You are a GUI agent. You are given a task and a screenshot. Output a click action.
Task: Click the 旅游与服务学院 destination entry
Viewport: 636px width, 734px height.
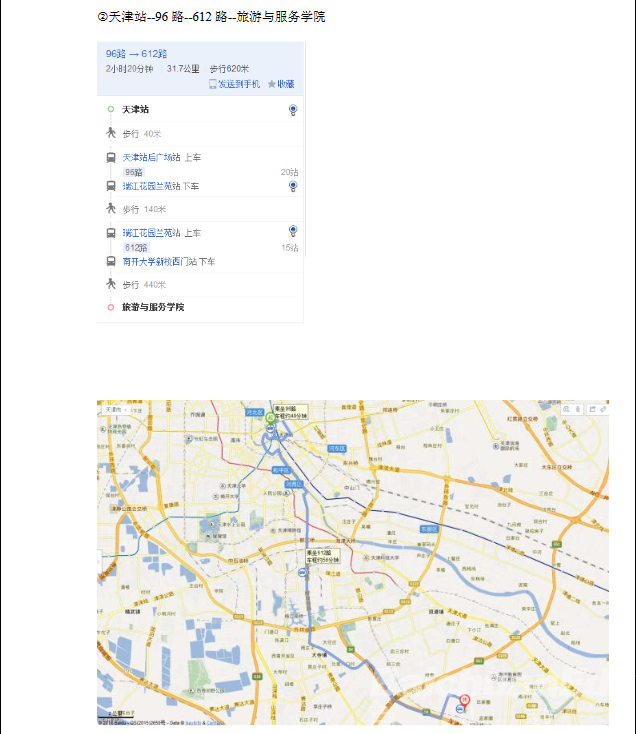pos(153,307)
